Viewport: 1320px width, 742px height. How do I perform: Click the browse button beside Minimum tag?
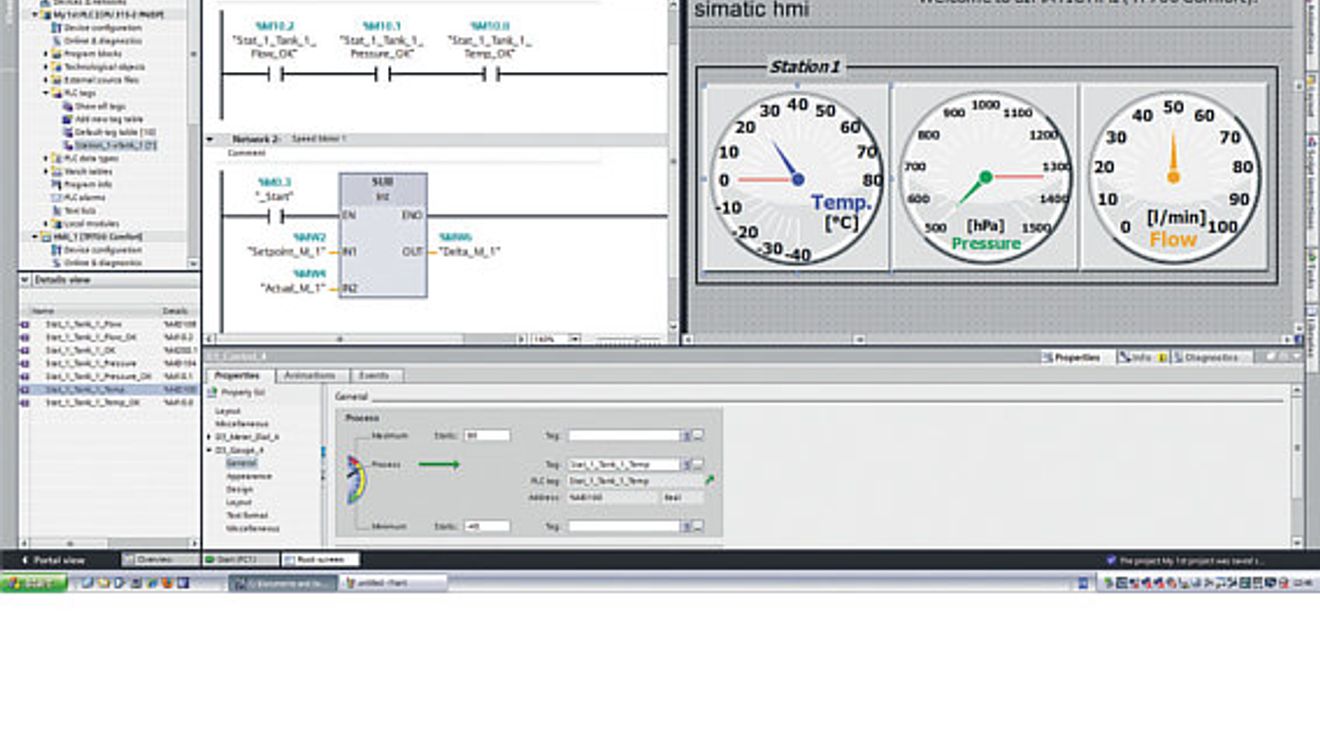click(x=698, y=526)
